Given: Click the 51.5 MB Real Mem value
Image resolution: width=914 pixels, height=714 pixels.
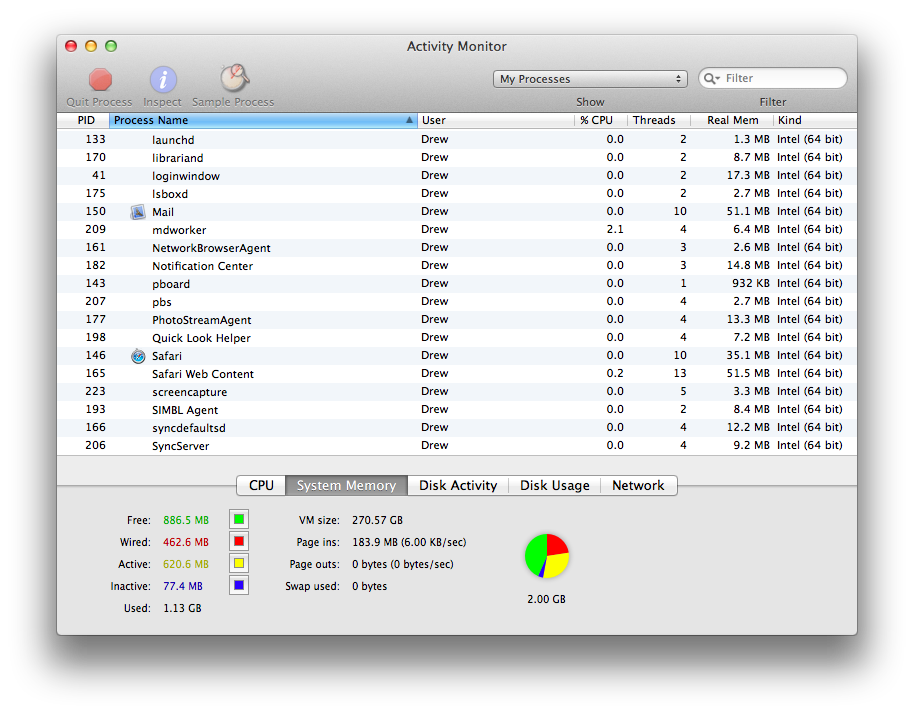Looking at the screenshot, I should coord(748,374).
